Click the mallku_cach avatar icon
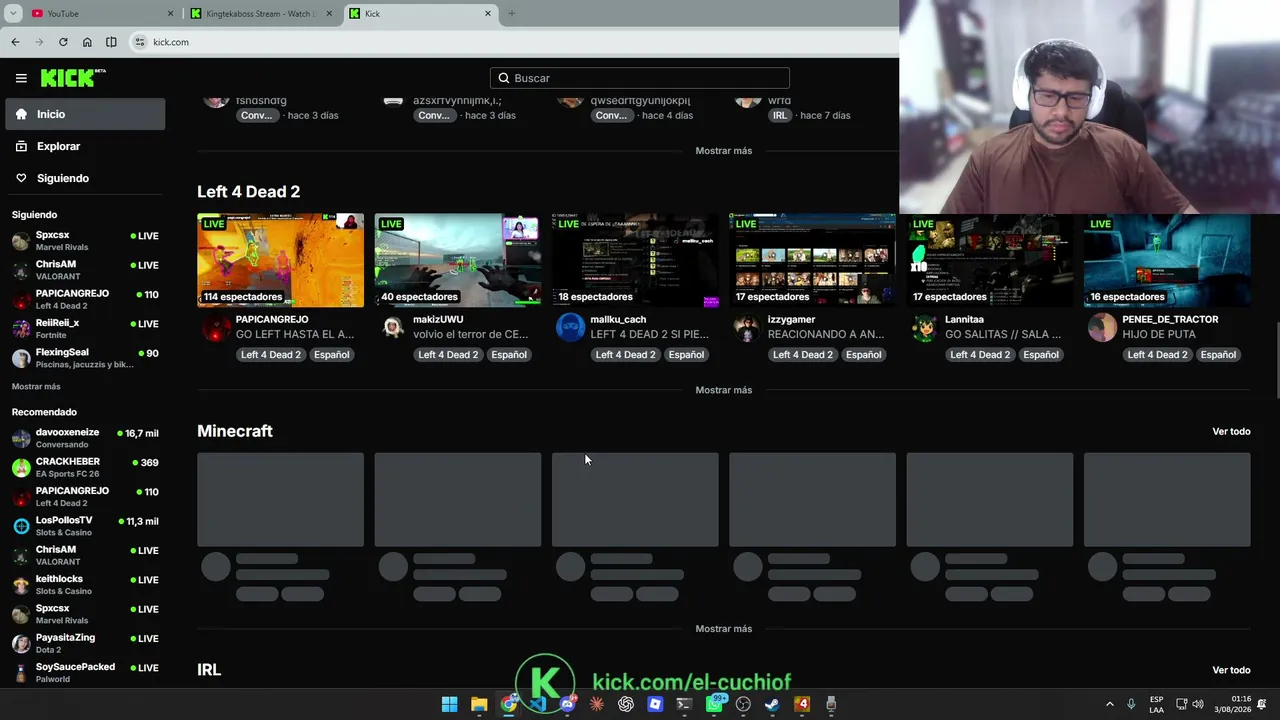The height and width of the screenshot is (720, 1280). [570, 327]
